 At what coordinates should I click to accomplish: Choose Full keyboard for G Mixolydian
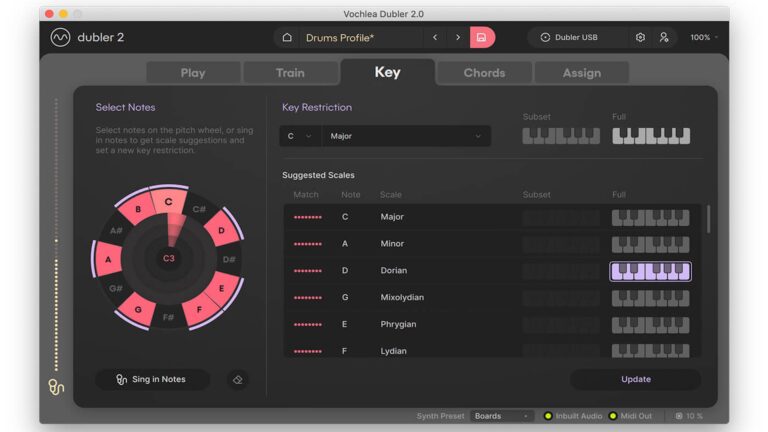click(x=650, y=298)
